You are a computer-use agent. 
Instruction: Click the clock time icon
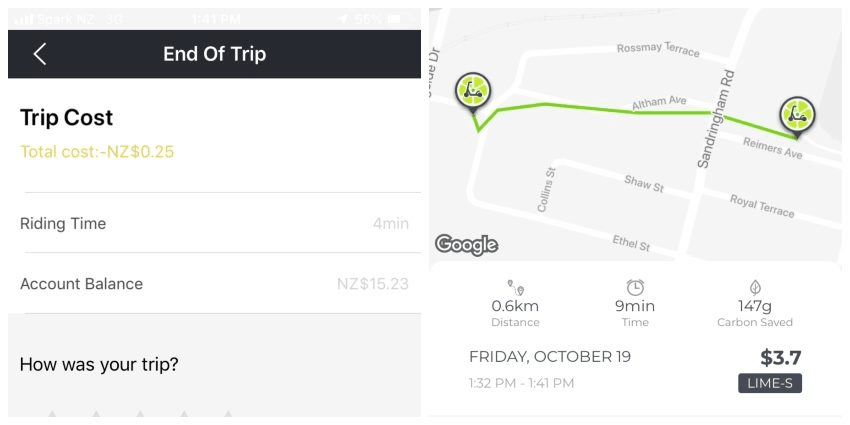click(x=635, y=287)
